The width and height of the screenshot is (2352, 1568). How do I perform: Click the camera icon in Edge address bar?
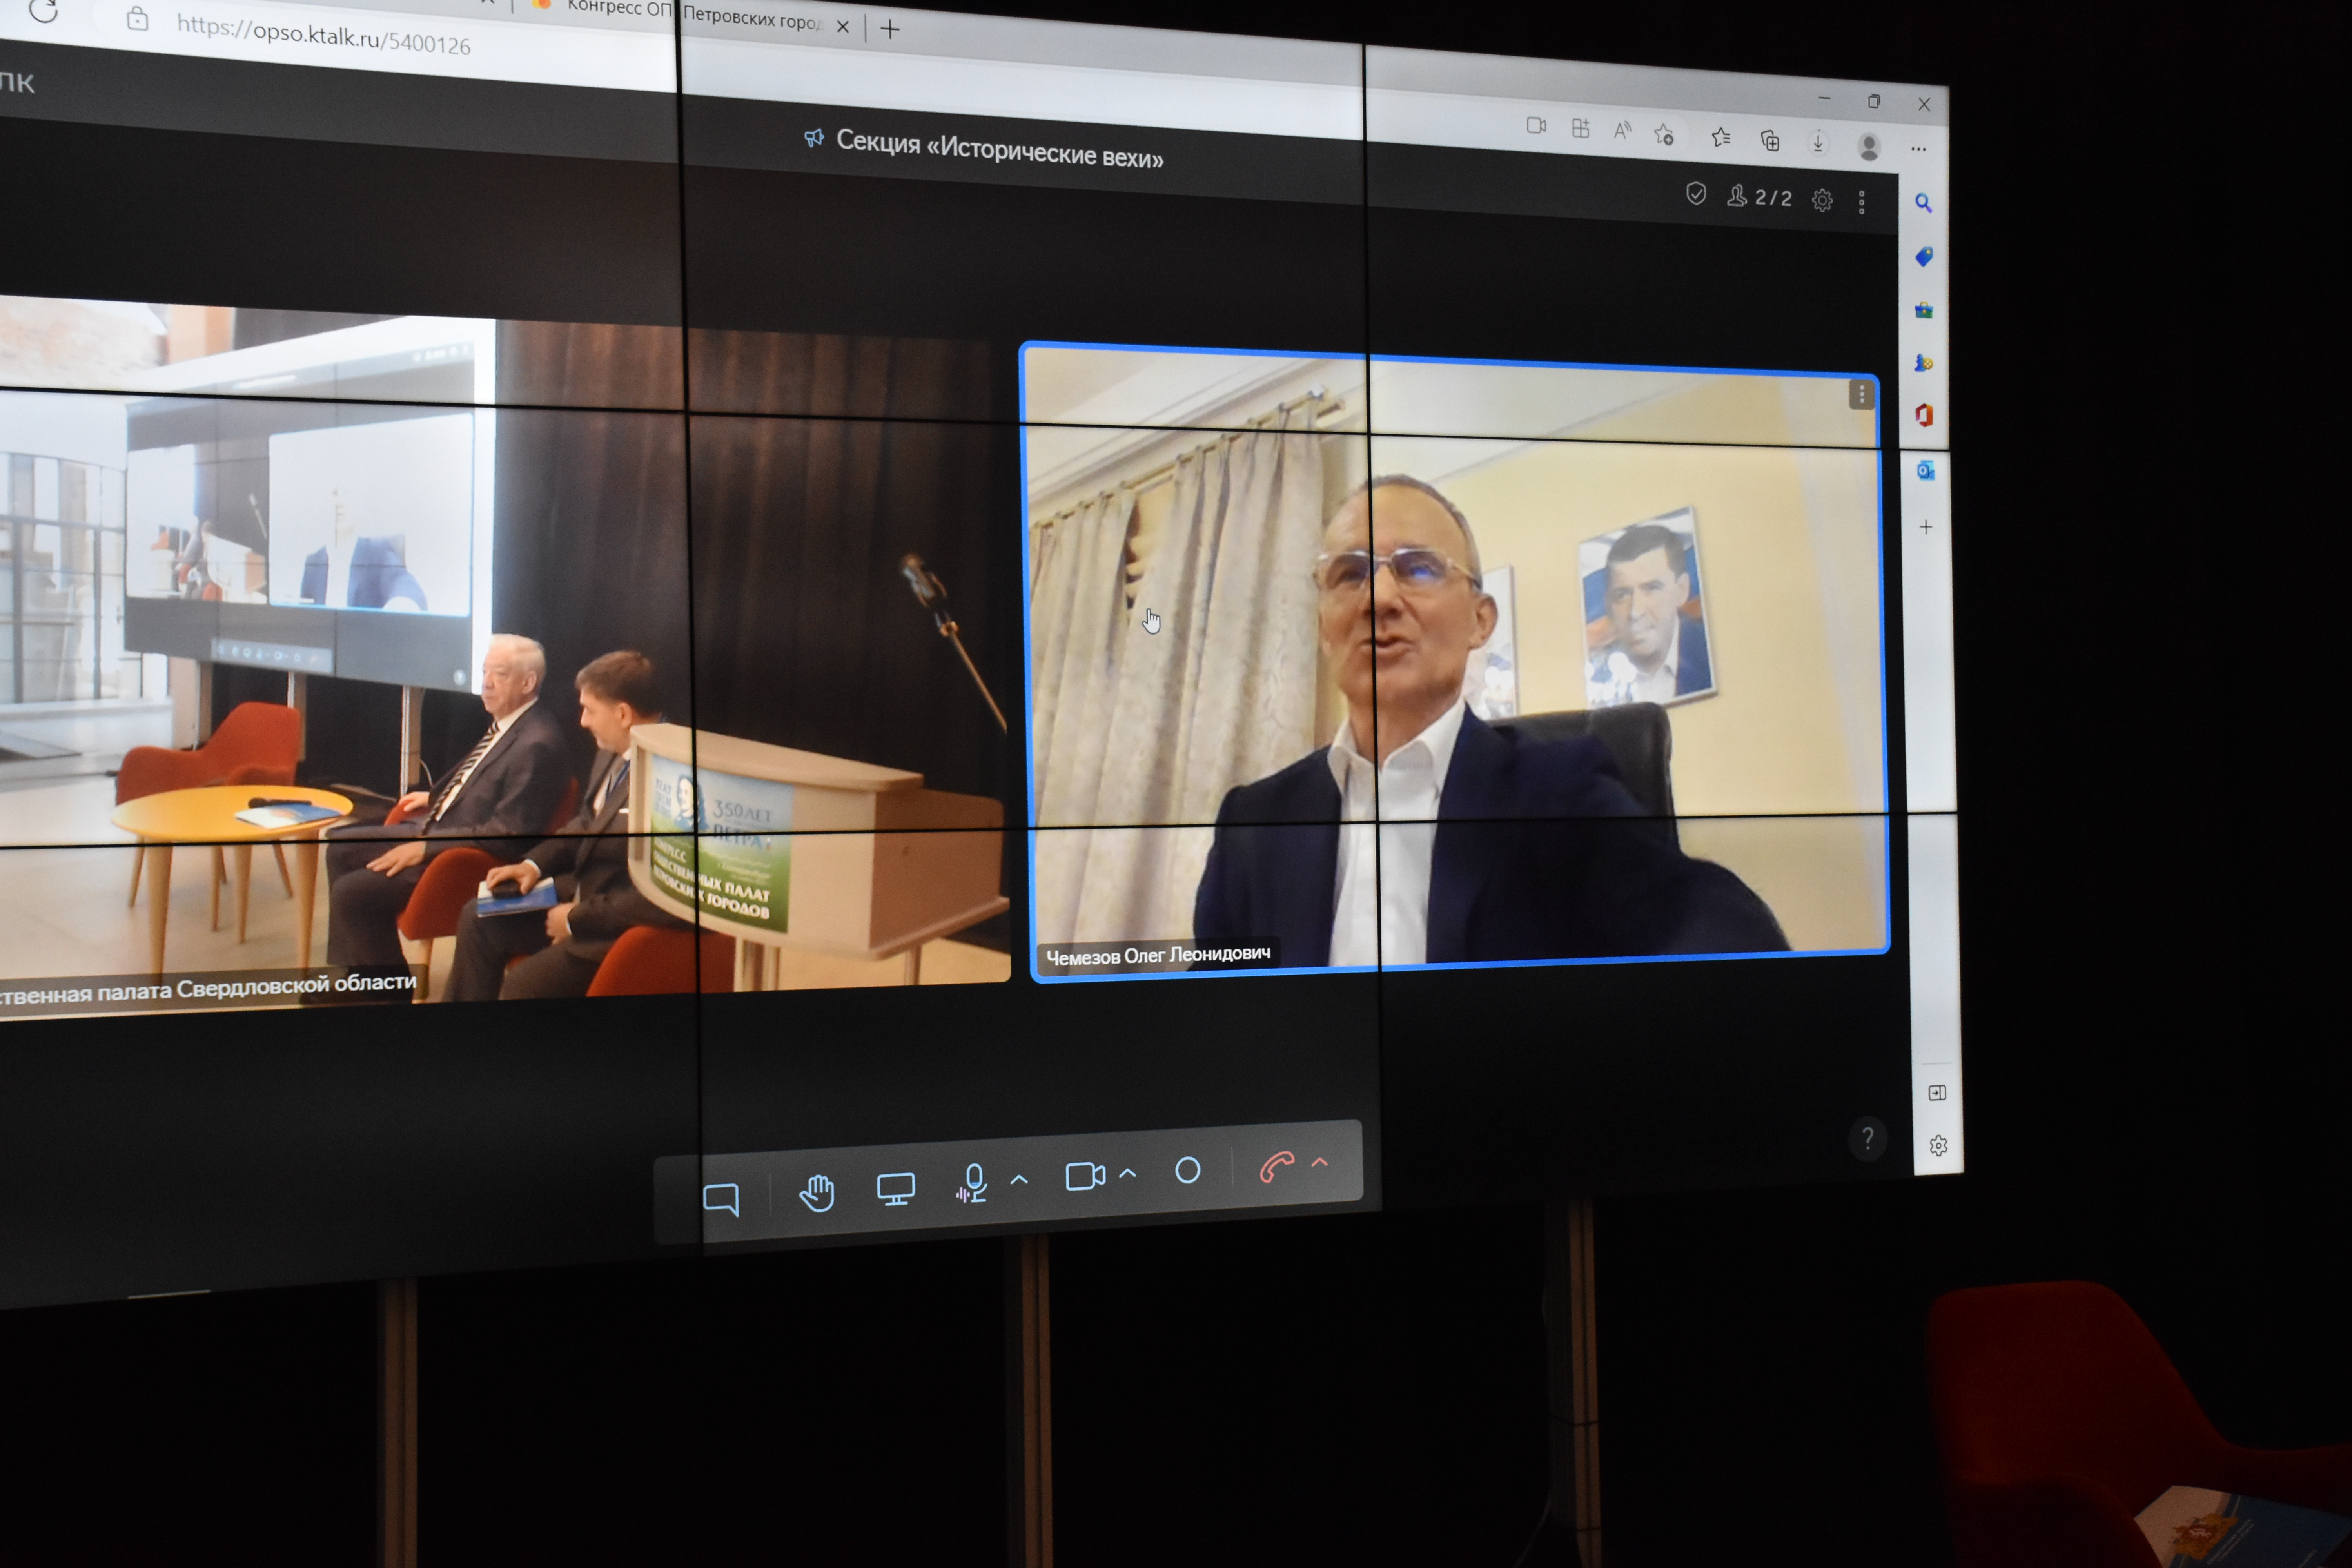click(x=1536, y=125)
